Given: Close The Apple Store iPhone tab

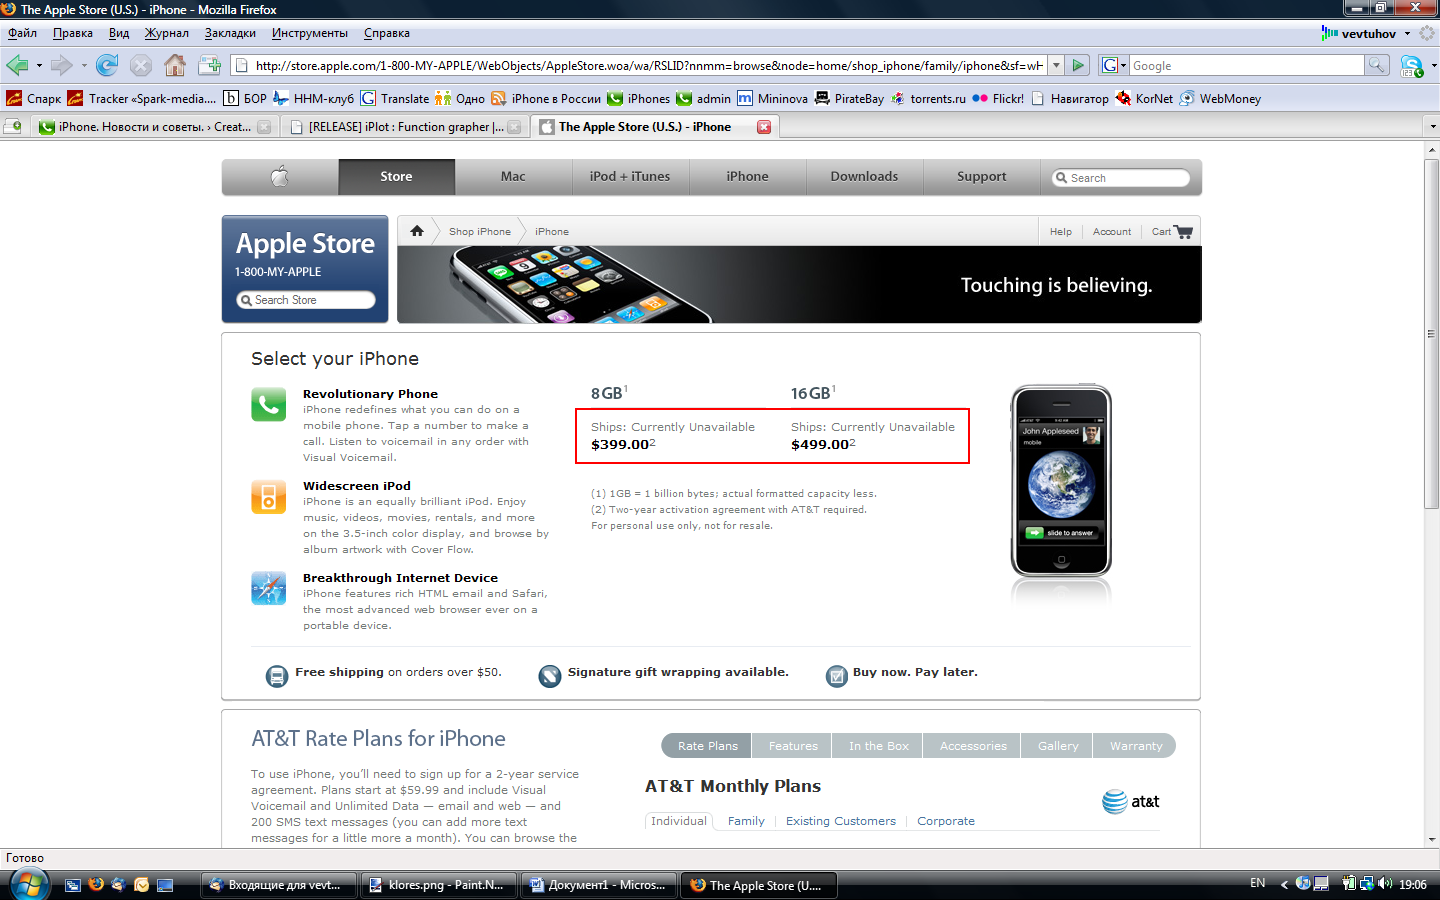Looking at the screenshot, I should tap(764, 127).
